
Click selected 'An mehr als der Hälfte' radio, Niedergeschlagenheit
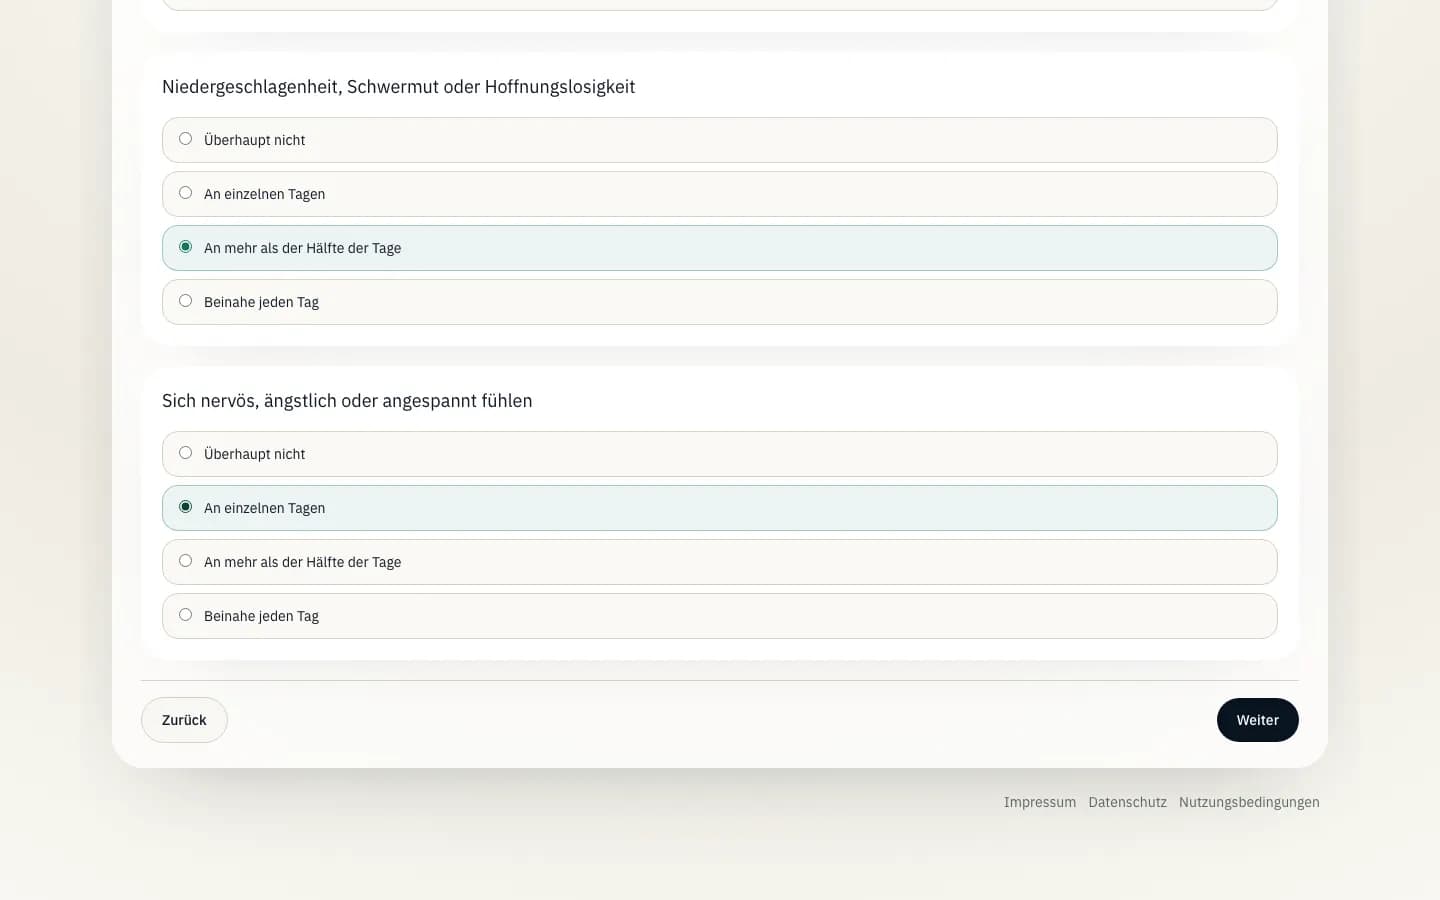(185, 247)
